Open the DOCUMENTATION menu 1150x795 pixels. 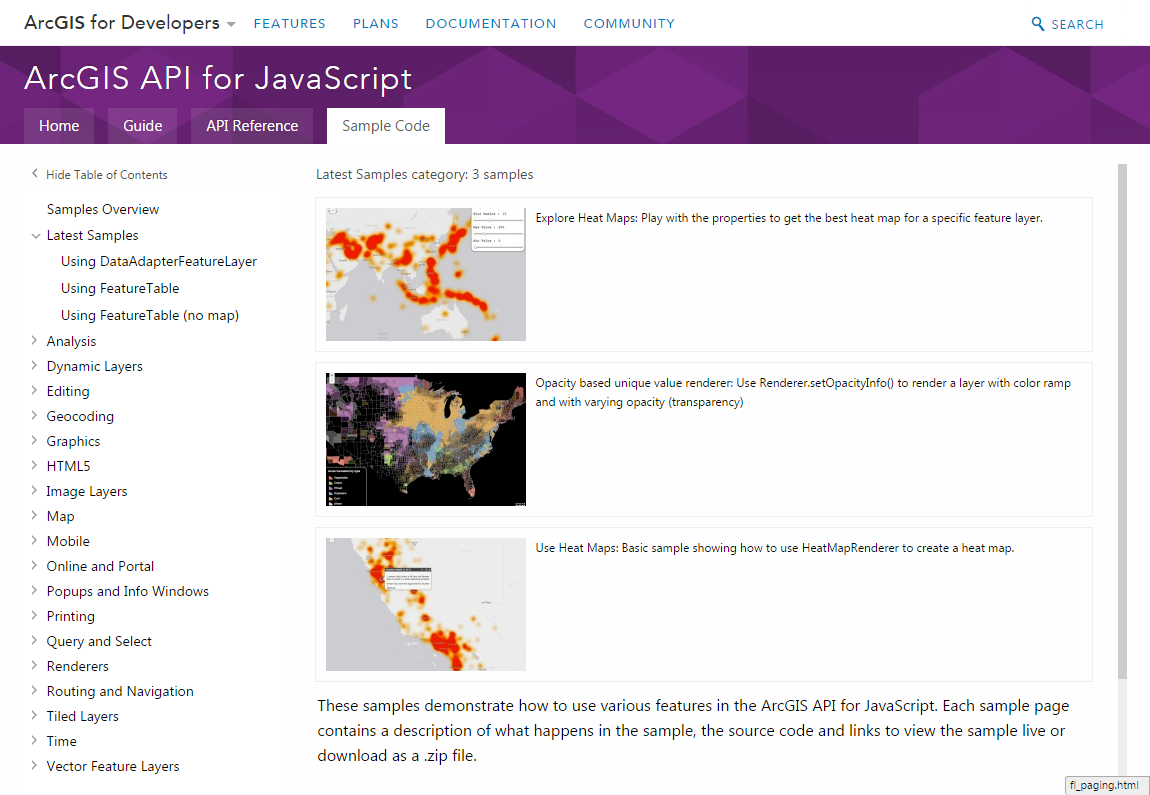pos(491,23)
